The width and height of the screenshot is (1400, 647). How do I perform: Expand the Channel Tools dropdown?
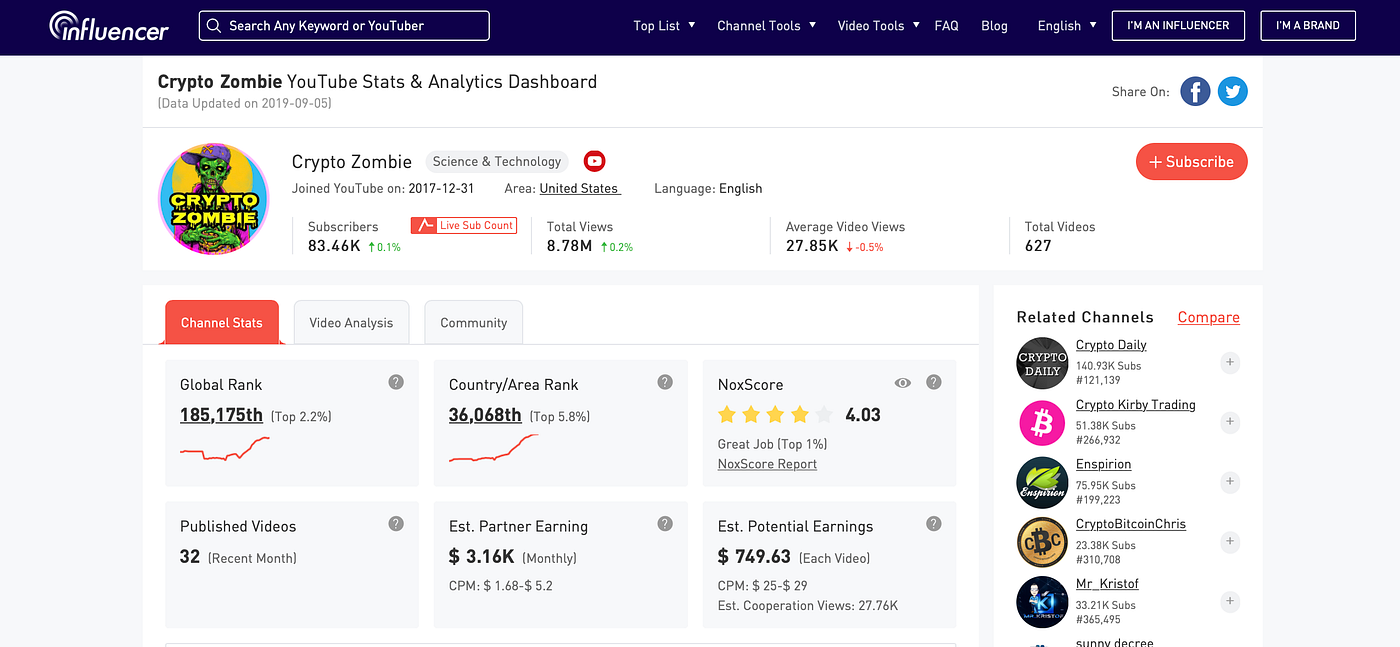pyautogui.click(x=767, y=26)
